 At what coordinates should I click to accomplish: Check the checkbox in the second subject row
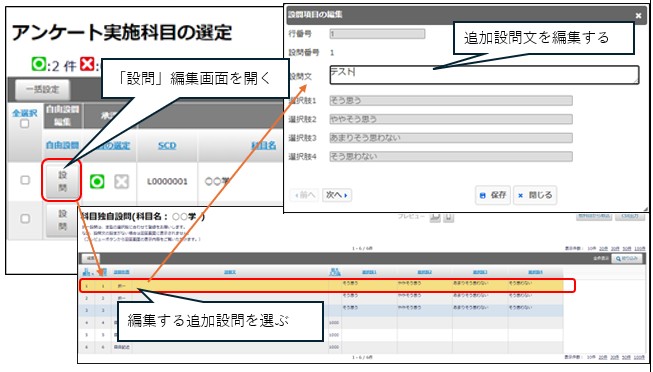(25, 218)
